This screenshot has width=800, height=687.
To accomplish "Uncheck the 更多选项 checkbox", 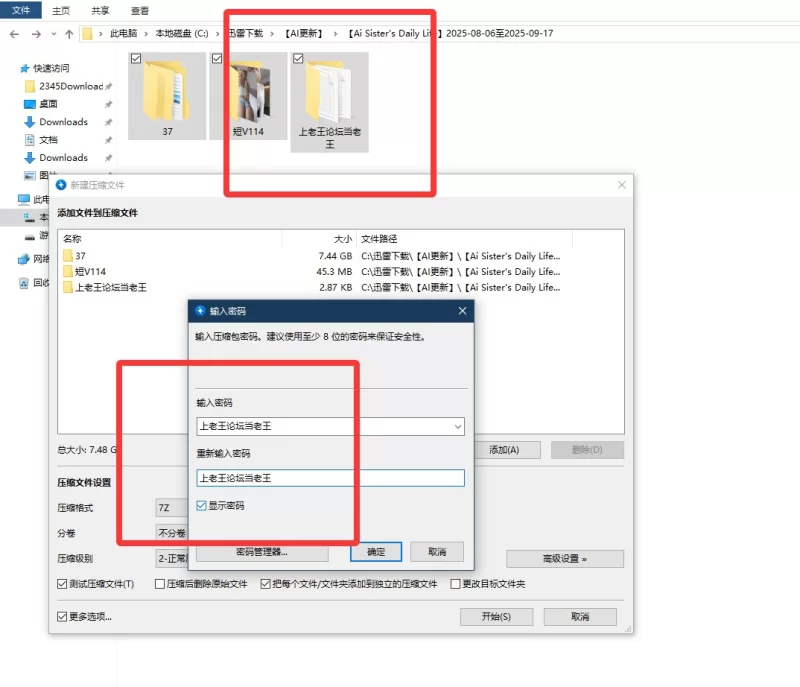I will click(x=63, y=617).
